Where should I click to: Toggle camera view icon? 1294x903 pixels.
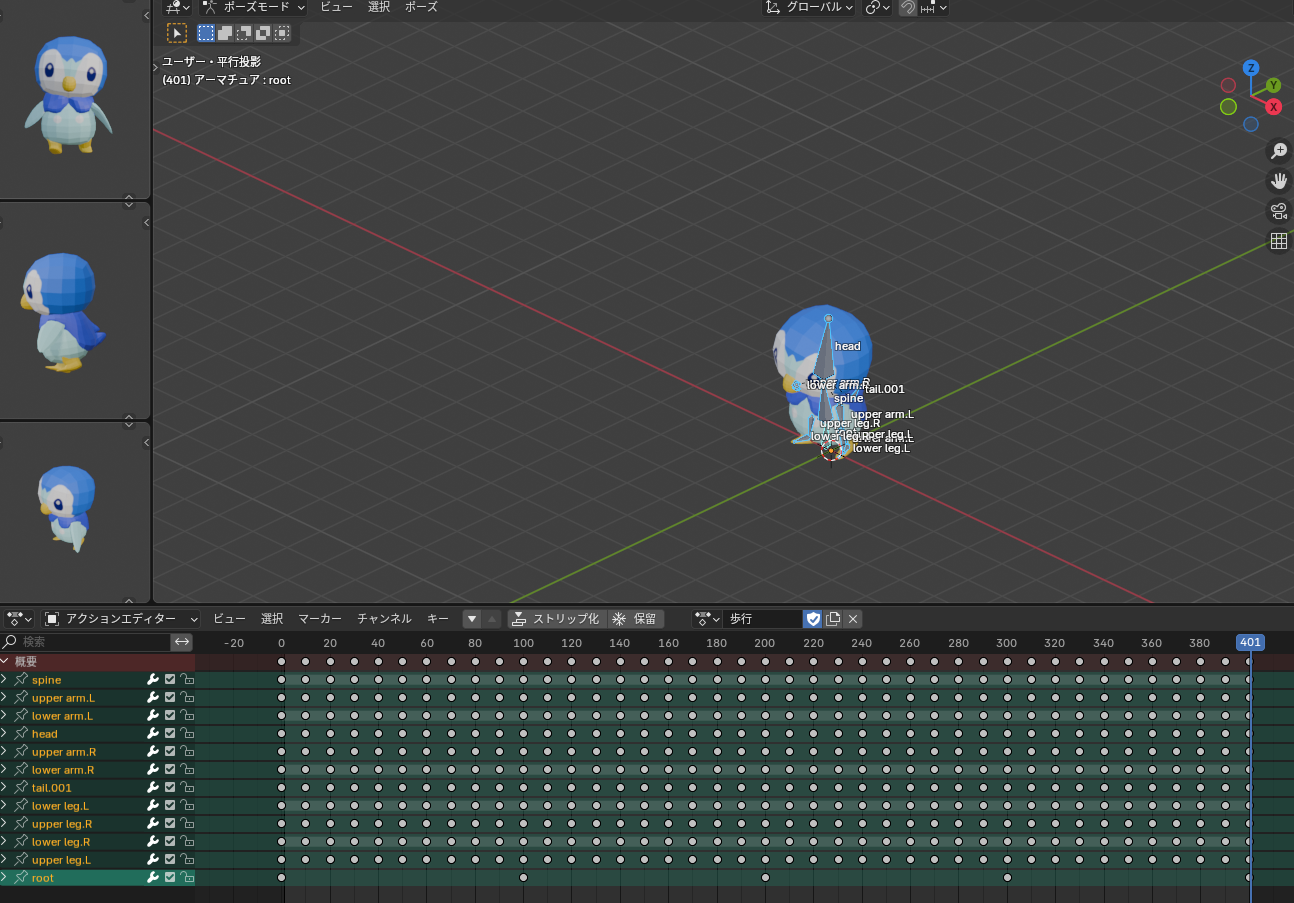pos(1278,211)
